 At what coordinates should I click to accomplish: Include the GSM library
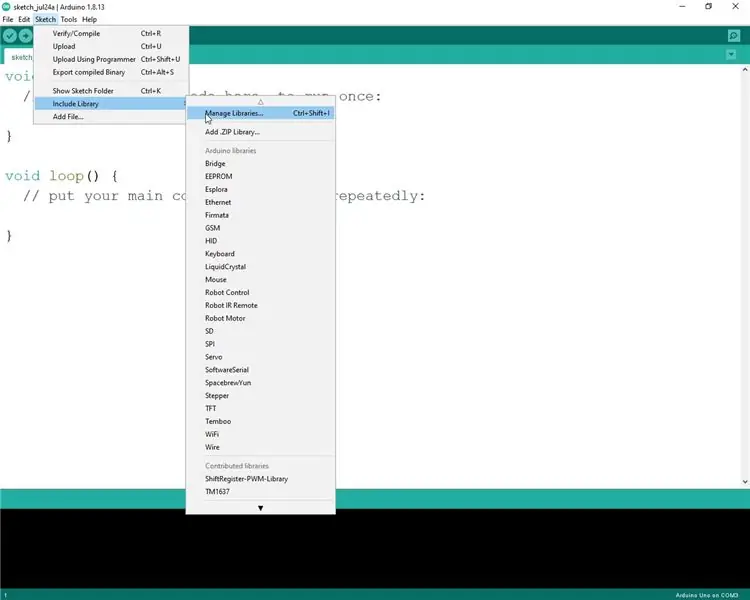[x=260, y=228]
